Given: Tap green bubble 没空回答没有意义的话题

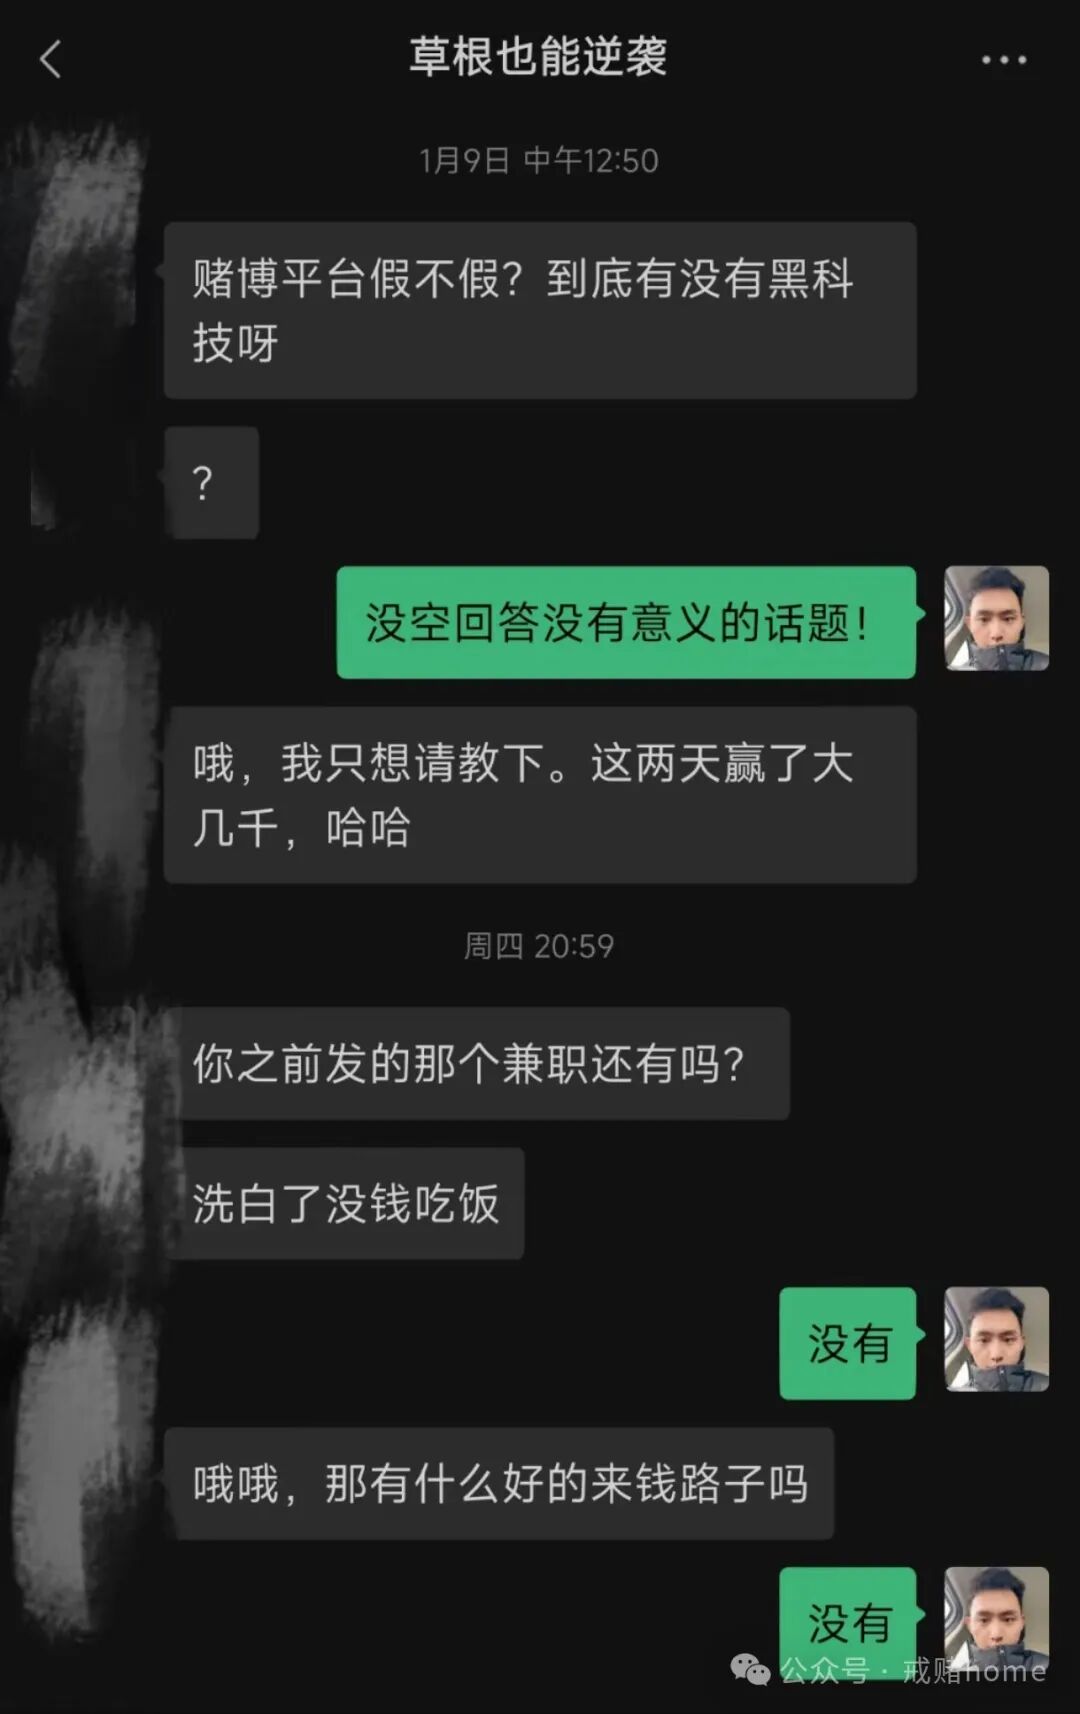Looking at the screenshot, I should pyautogui.click(x=626, y=622).
